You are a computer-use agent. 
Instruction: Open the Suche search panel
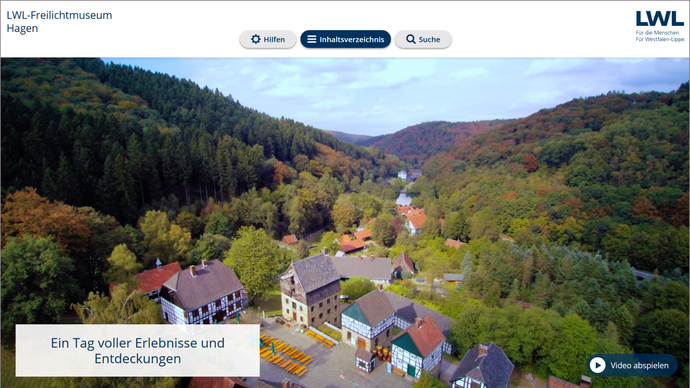(423, 39)
